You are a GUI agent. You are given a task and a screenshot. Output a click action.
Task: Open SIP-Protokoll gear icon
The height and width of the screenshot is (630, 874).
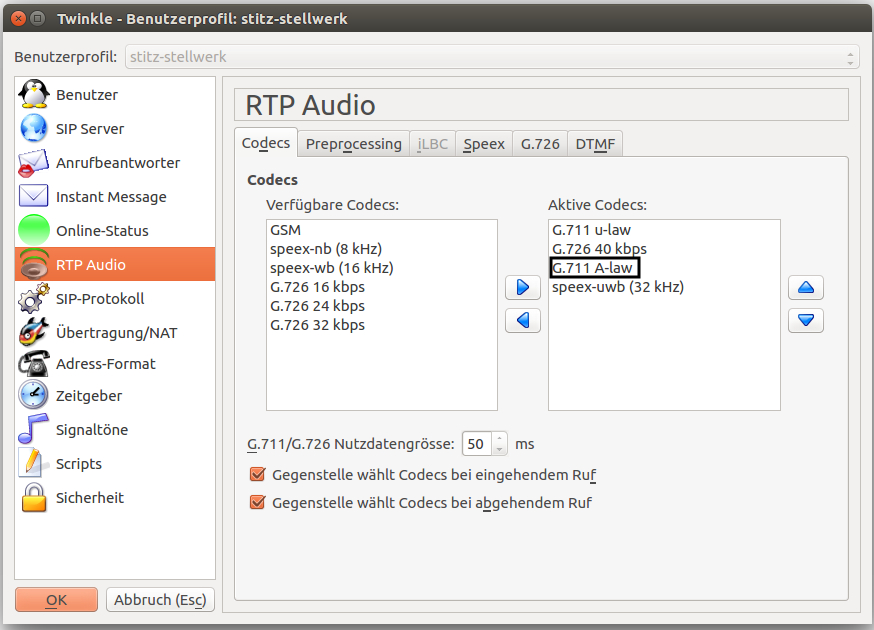[x=34, y=298]
